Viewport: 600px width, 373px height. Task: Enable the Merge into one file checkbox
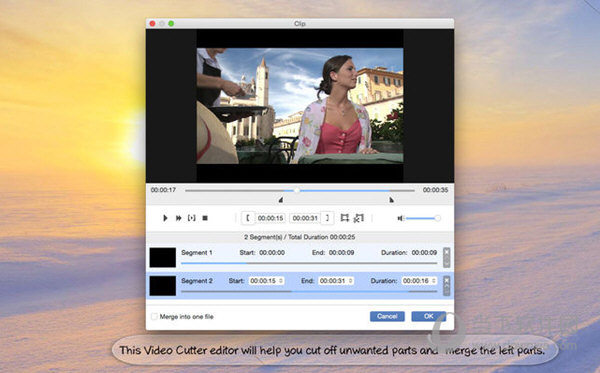(154, 316)
